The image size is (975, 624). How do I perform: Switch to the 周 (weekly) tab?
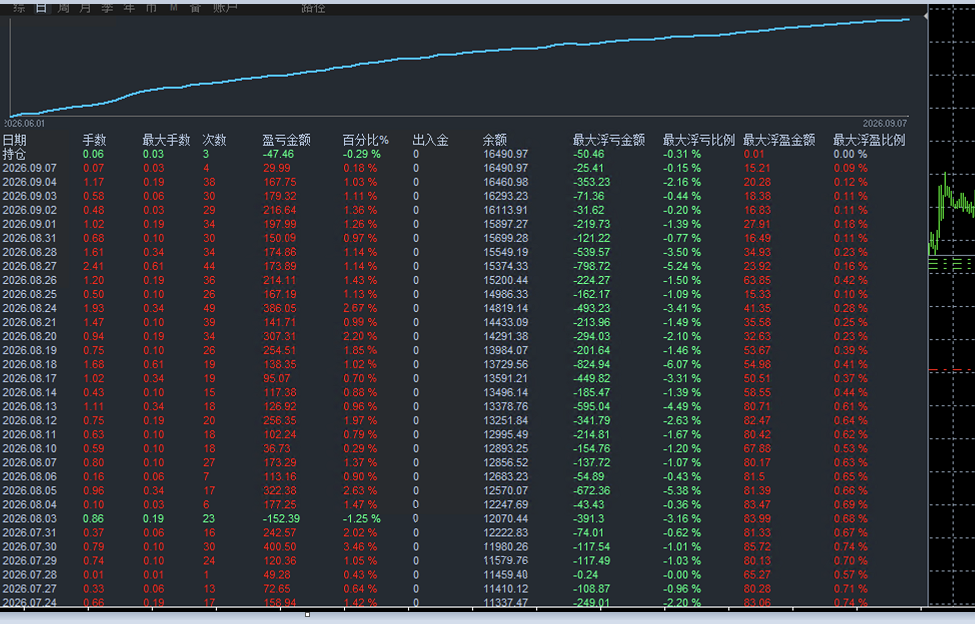coord(63,7)
